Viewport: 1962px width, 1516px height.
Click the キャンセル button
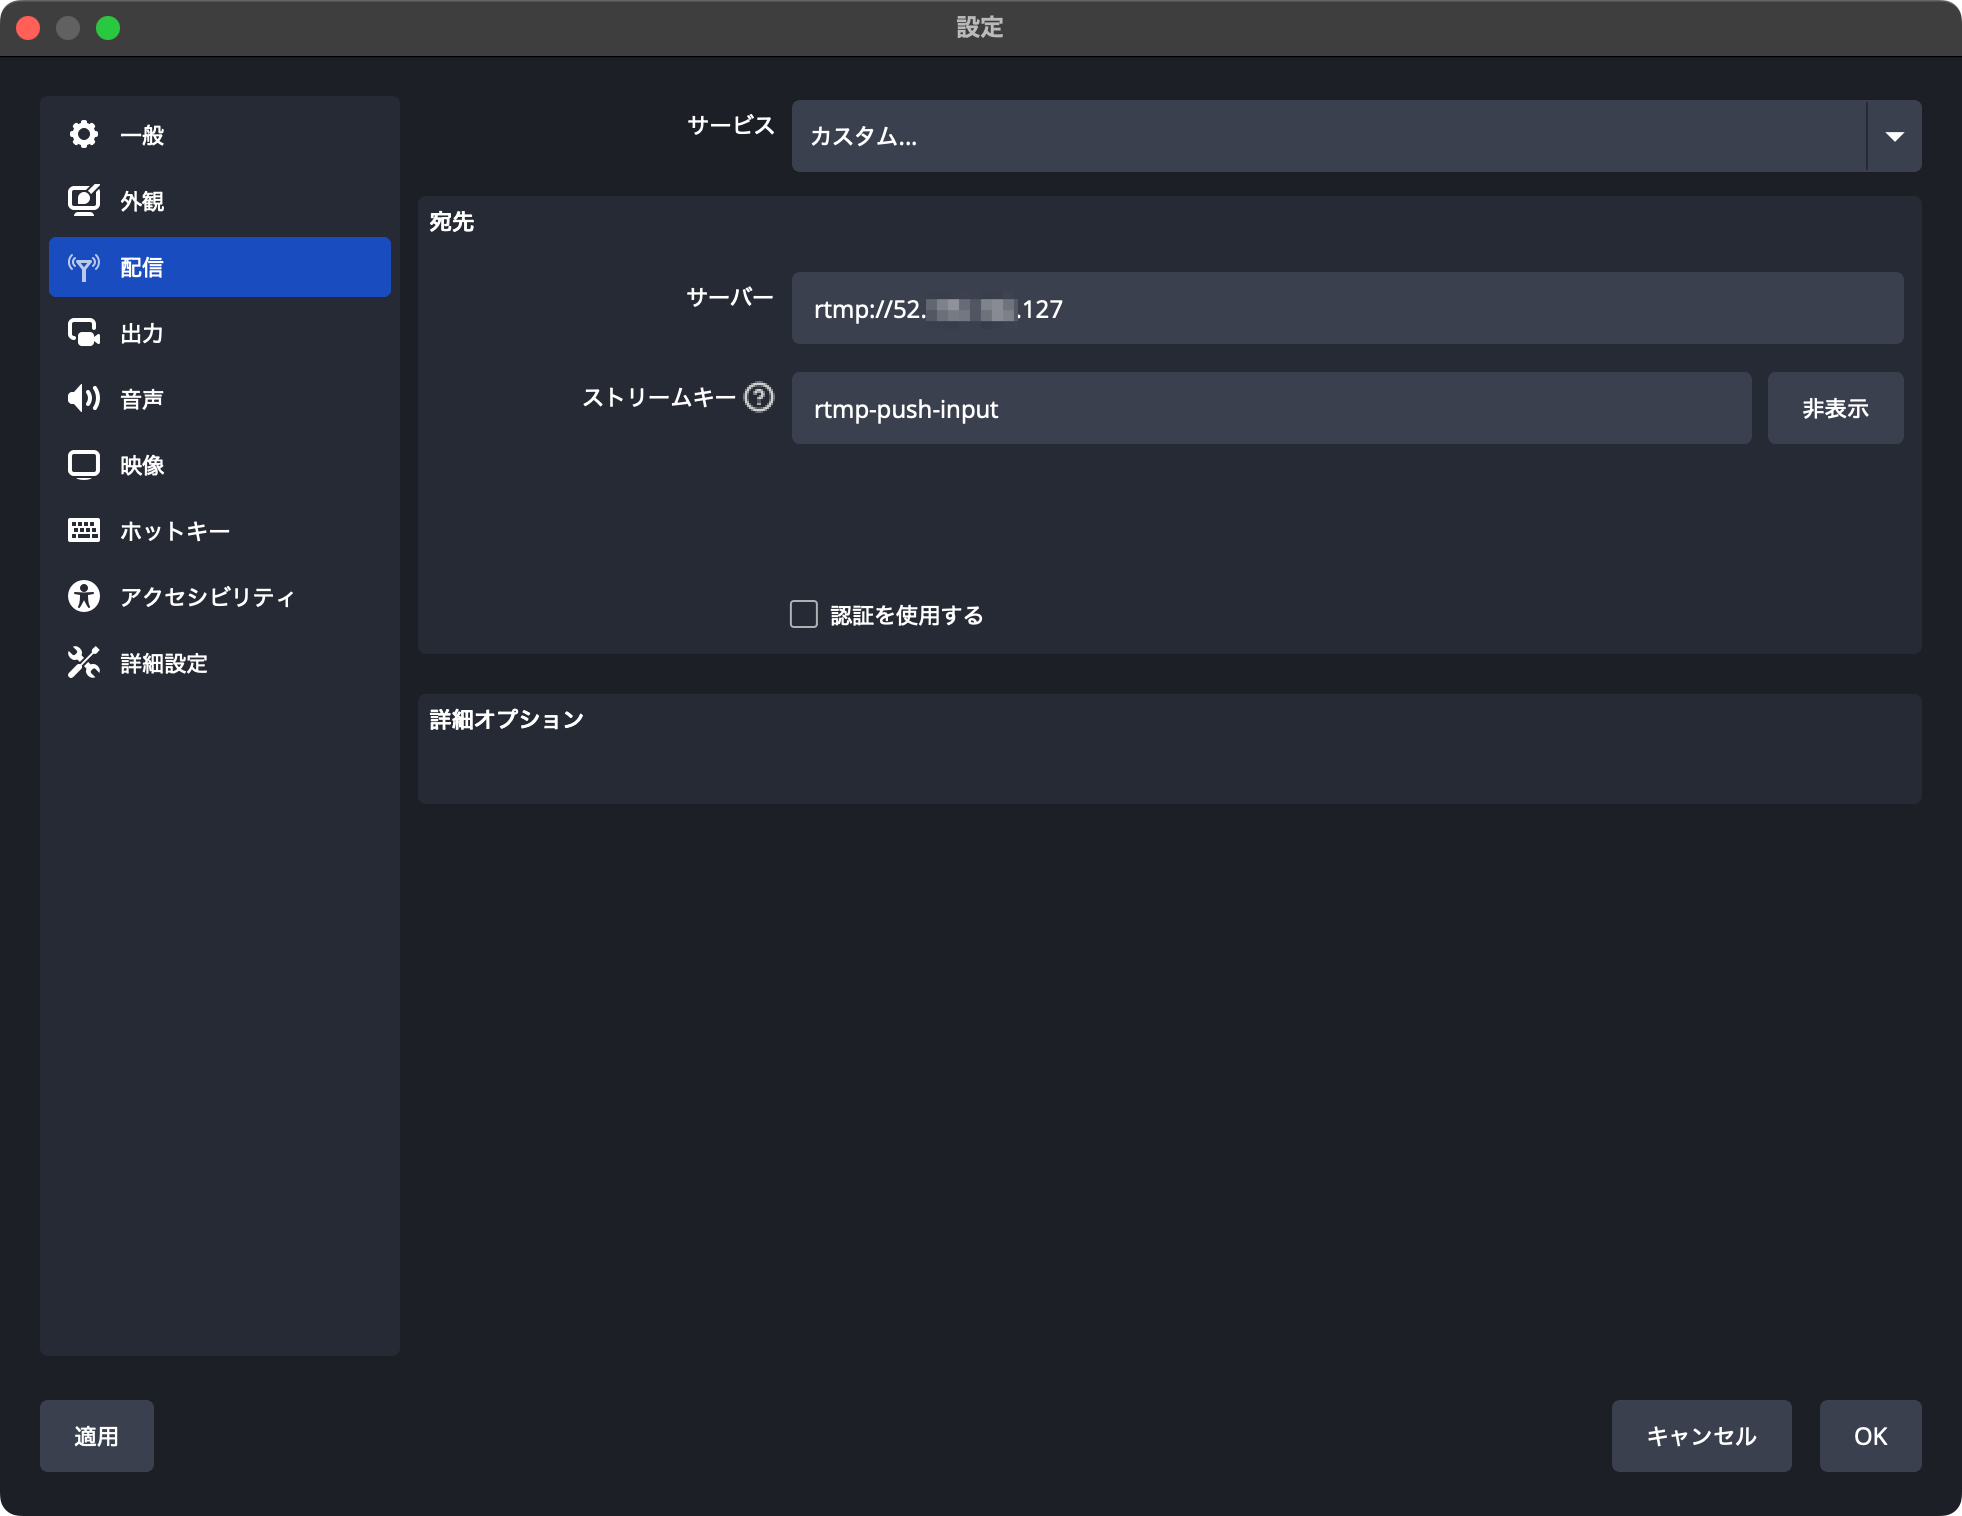pos(1701,1436)
